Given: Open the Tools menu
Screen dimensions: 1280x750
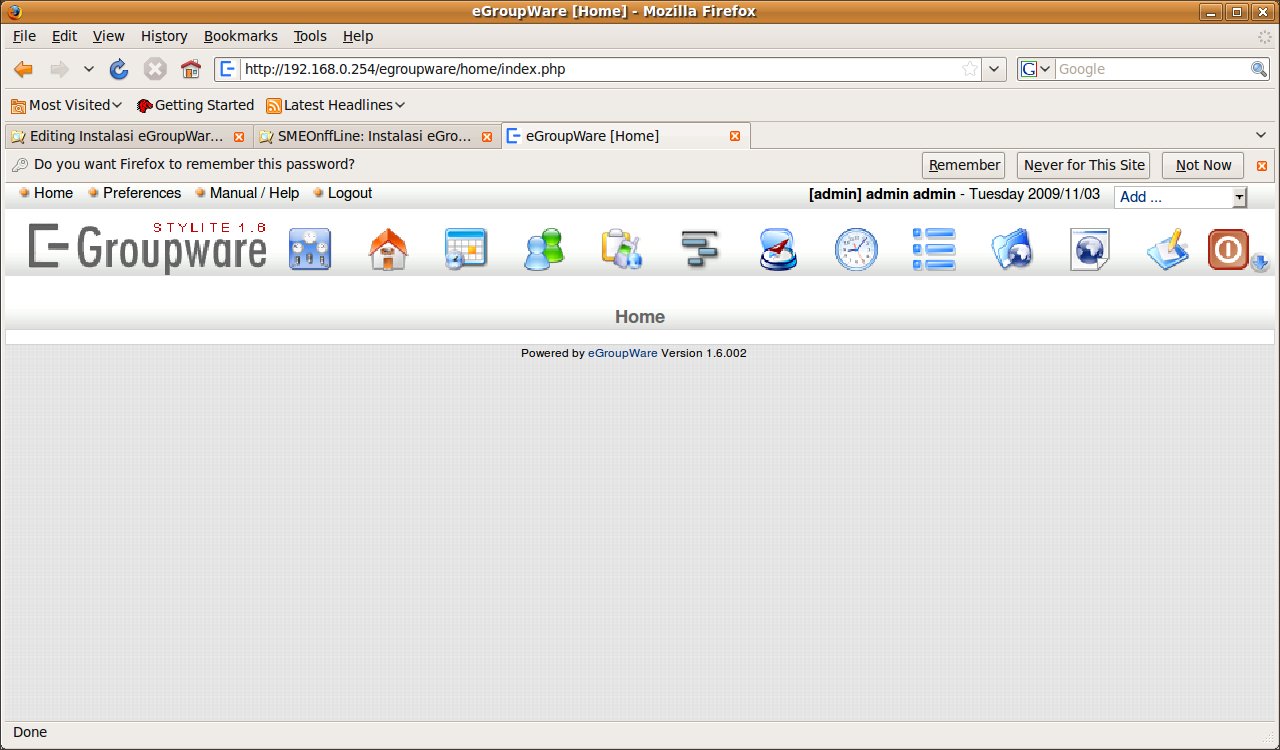Looking at the screenshot, I should click(310, 36).
